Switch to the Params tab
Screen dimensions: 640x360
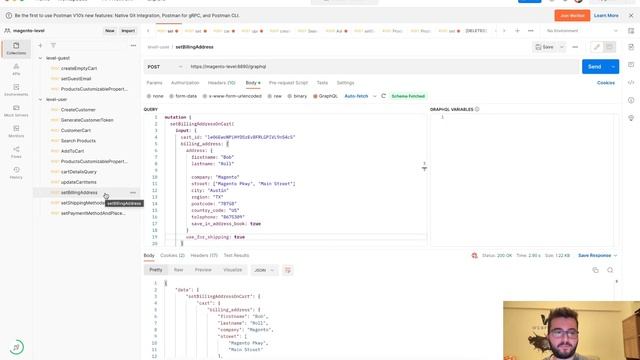tap(154, 83)
